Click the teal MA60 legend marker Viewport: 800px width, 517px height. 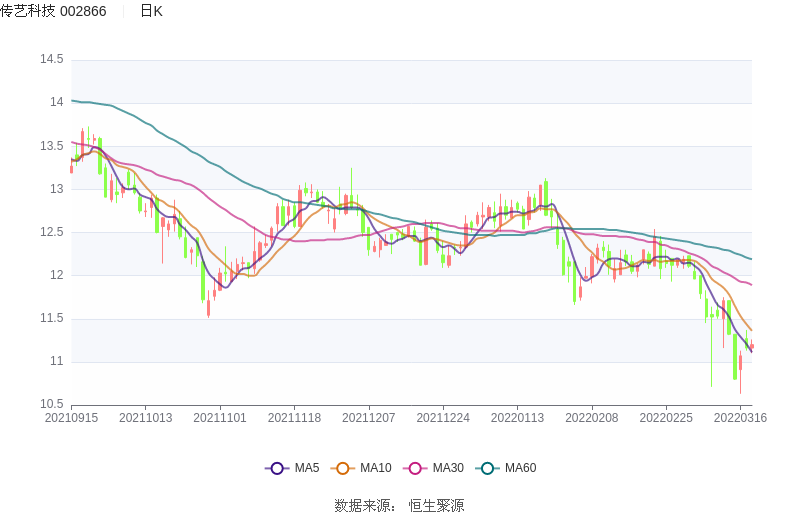point(488,468)
